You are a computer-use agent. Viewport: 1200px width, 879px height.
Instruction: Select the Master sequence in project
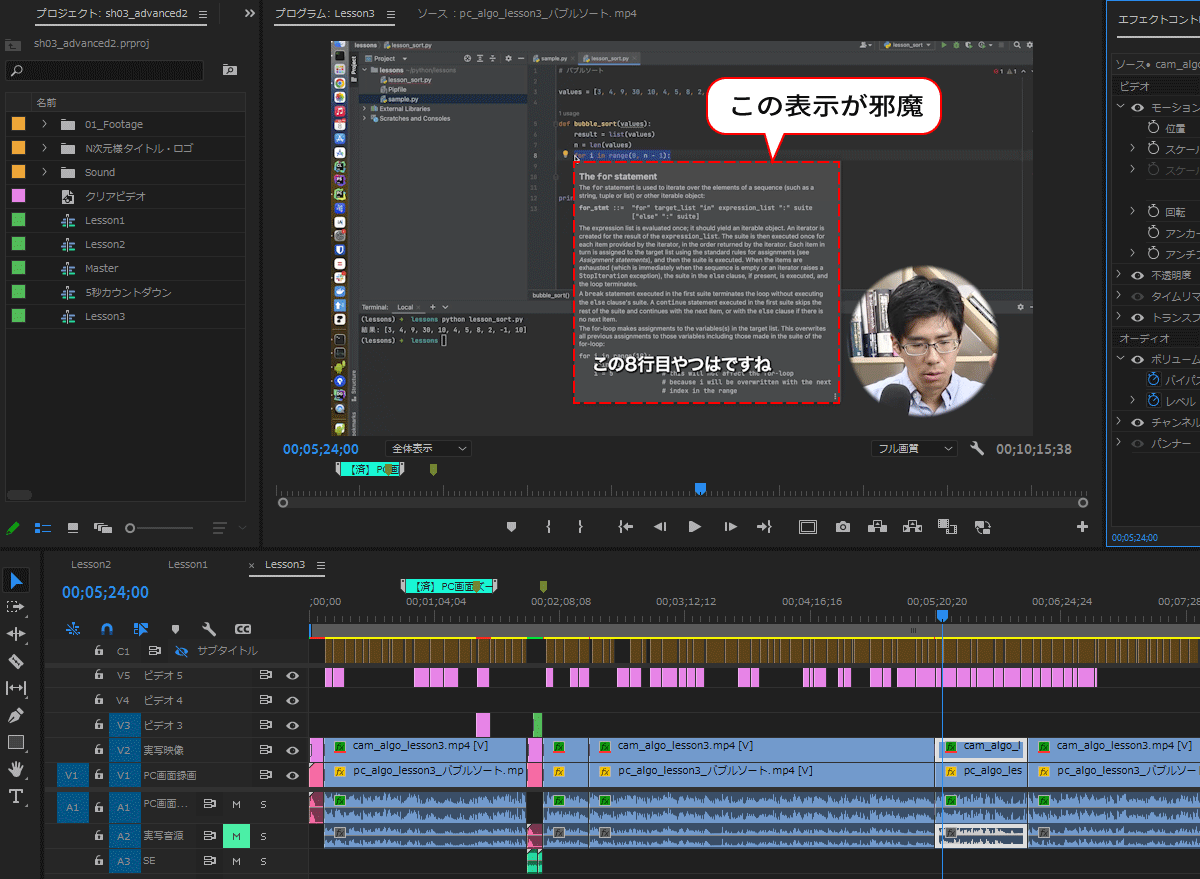101,268
